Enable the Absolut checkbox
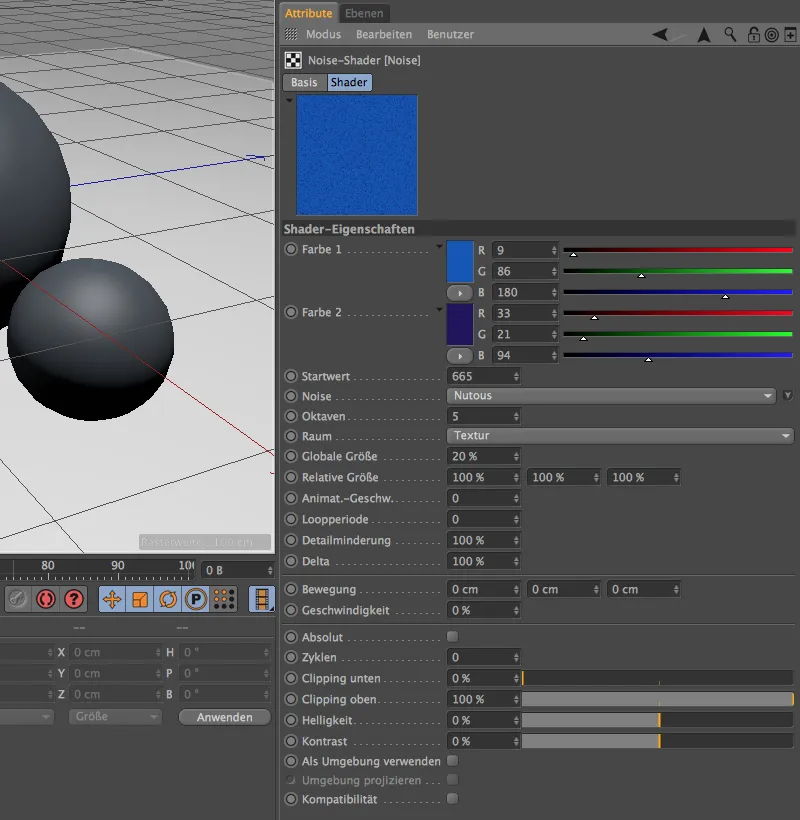Viewport: 800px width, 820px height. [452, 636]
